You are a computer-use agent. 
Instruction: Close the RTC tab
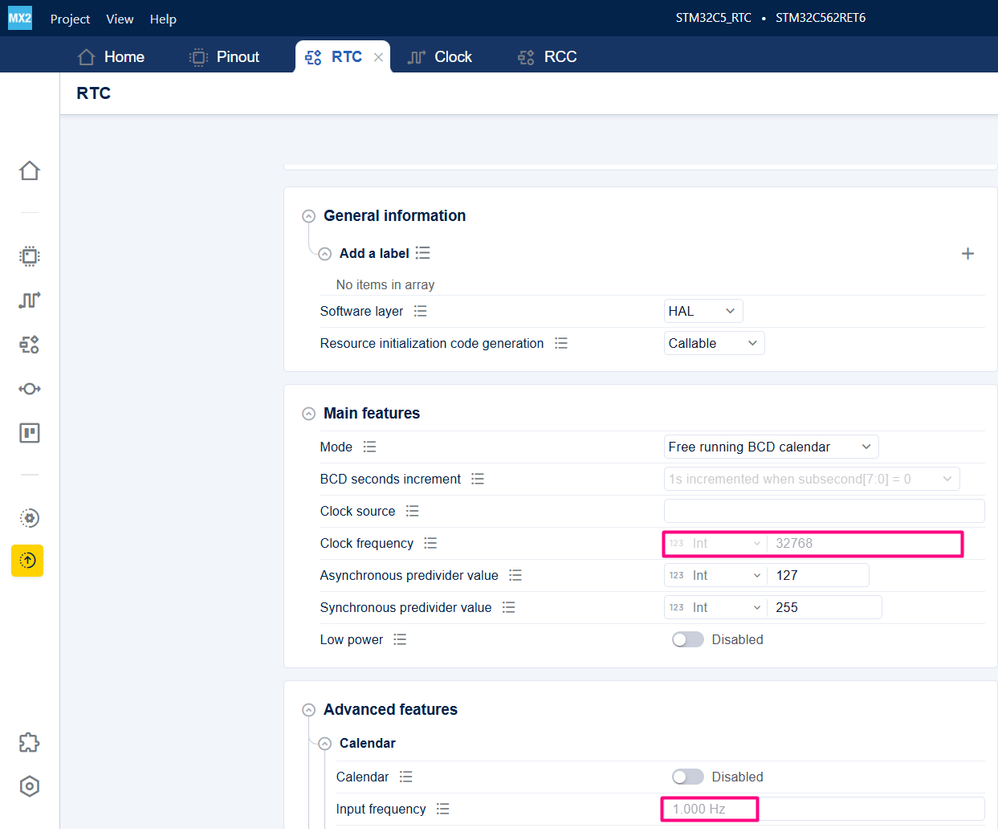pos(378,57)
